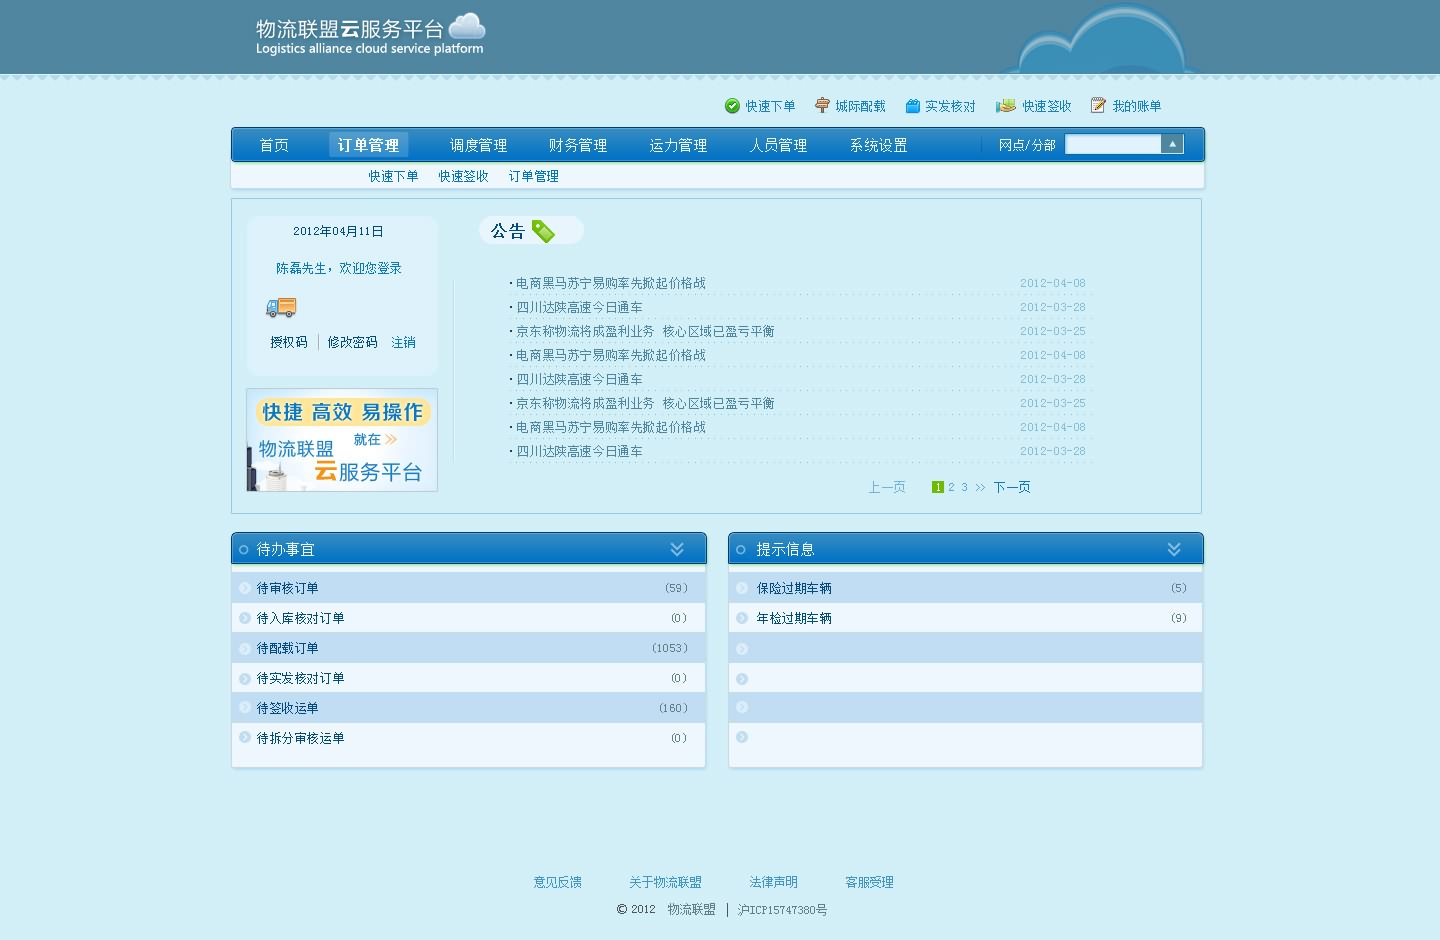
Task: Open the 调度管理 menu tab
Action: (478, 145)
